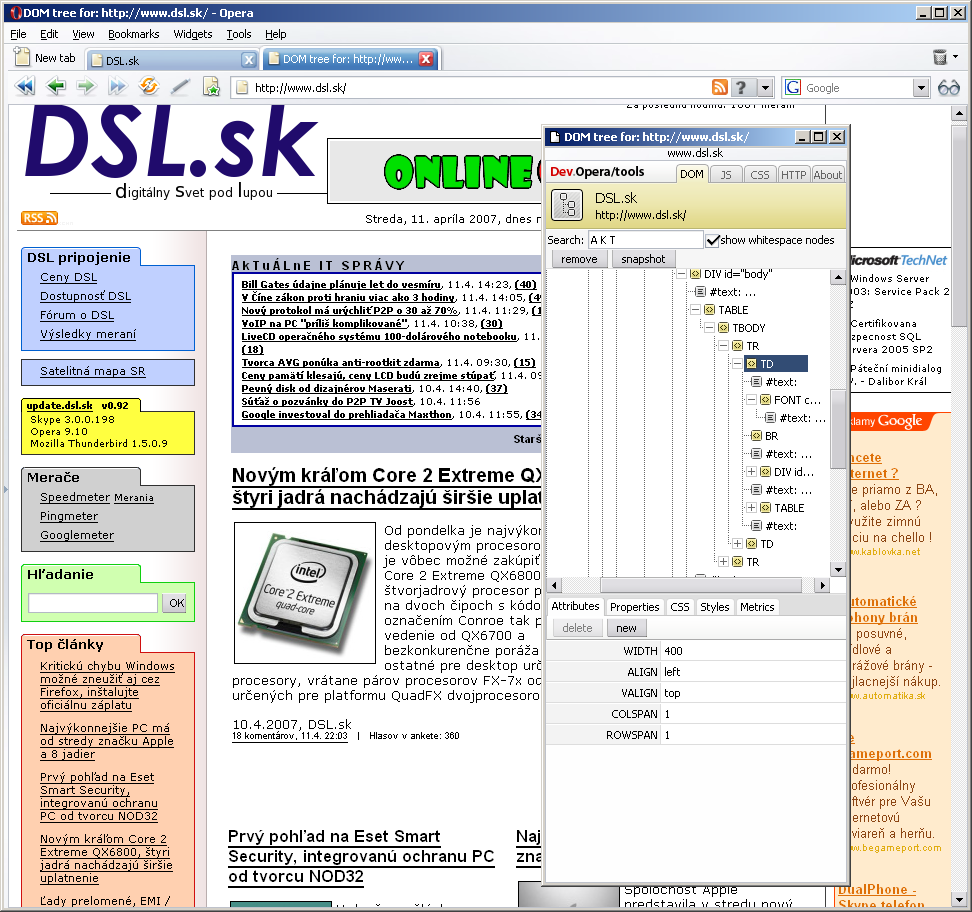Viewport: 972px width, 912px height.
Task: Switch to the Properties tab
Action: pos(634,607)
